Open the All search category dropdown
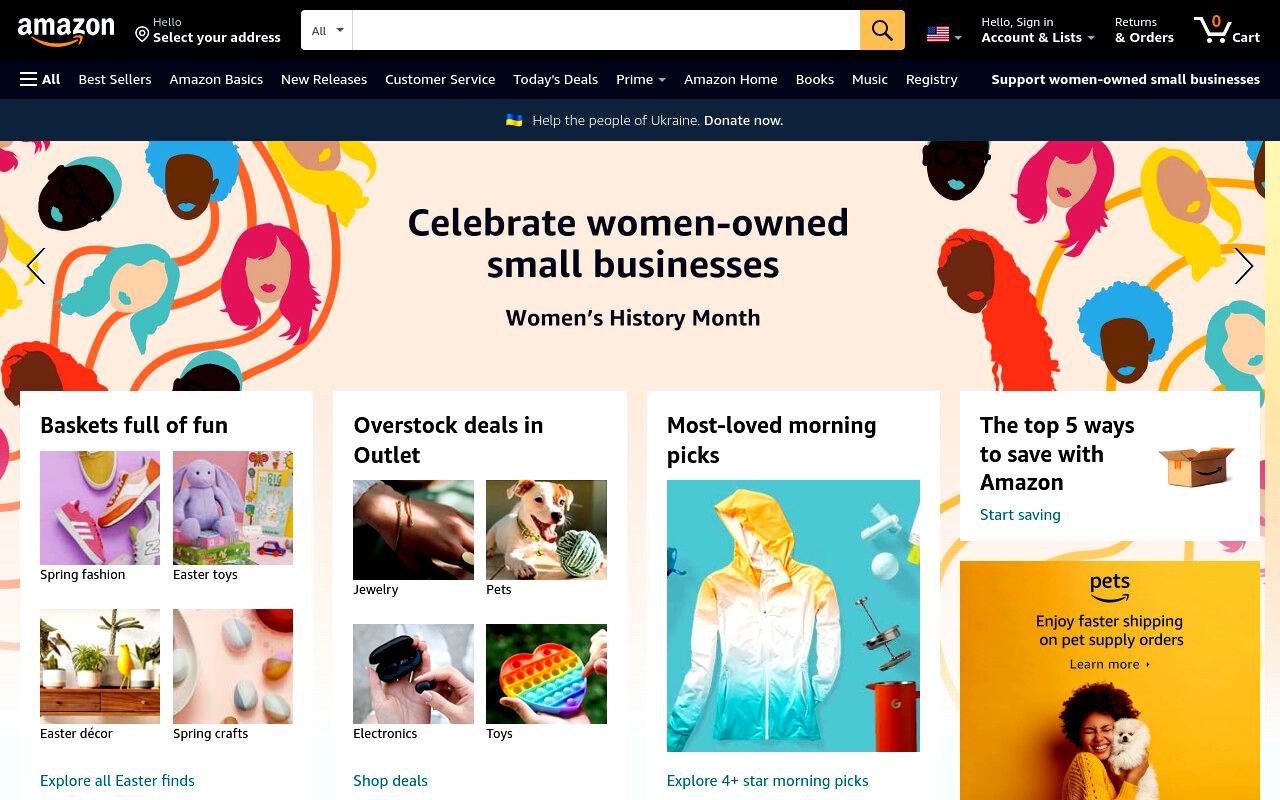The width and height of the screenshot is (1280, 800). 327,30
